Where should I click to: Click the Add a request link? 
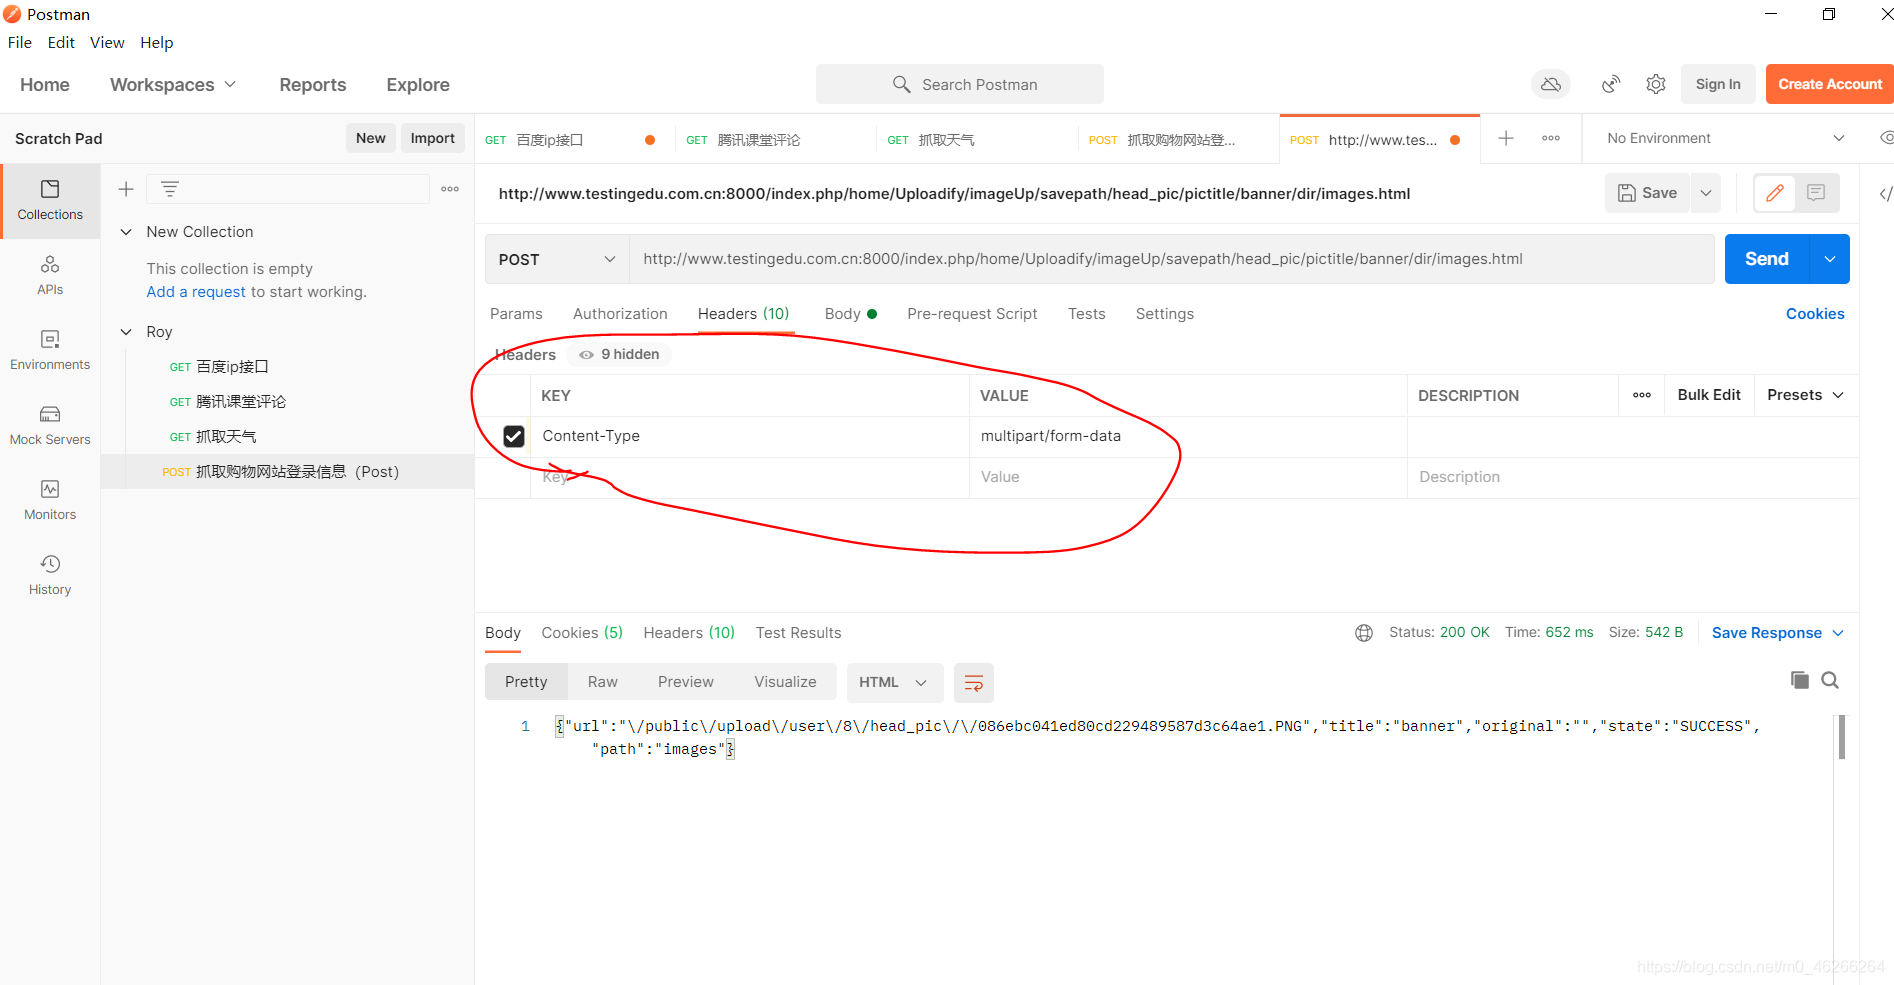(x=196, y=292)
